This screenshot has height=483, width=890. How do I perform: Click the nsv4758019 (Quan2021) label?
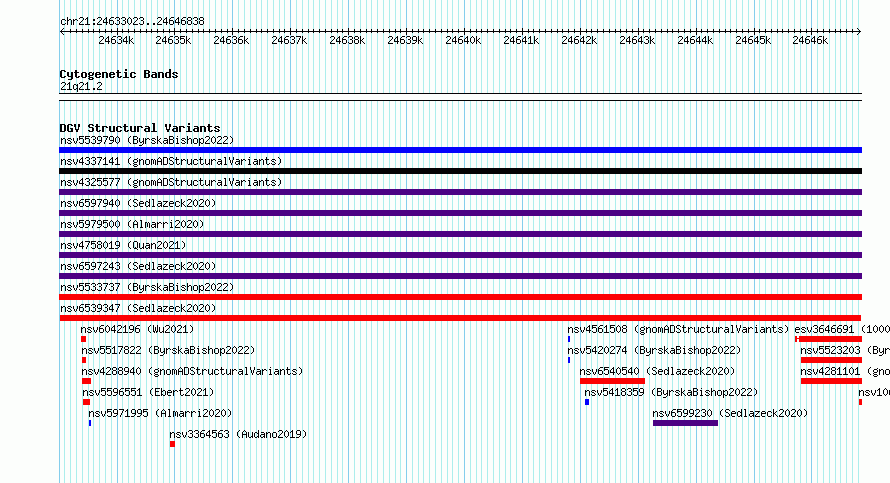click(x=123, y=245)
